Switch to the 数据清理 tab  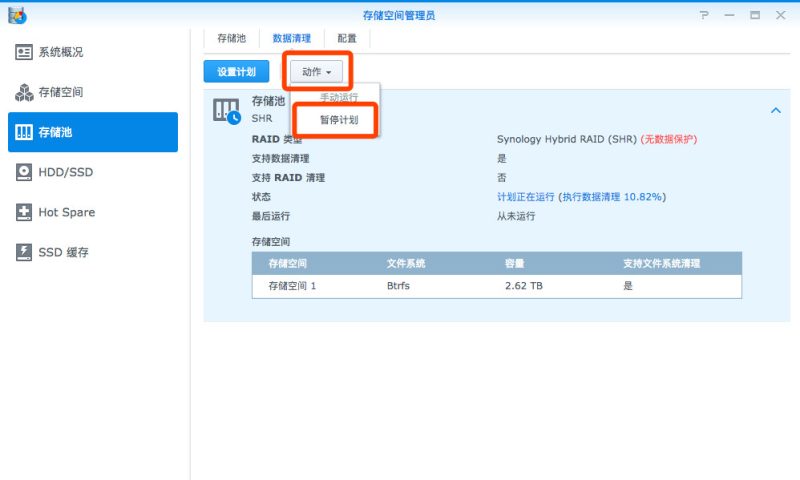292,38
